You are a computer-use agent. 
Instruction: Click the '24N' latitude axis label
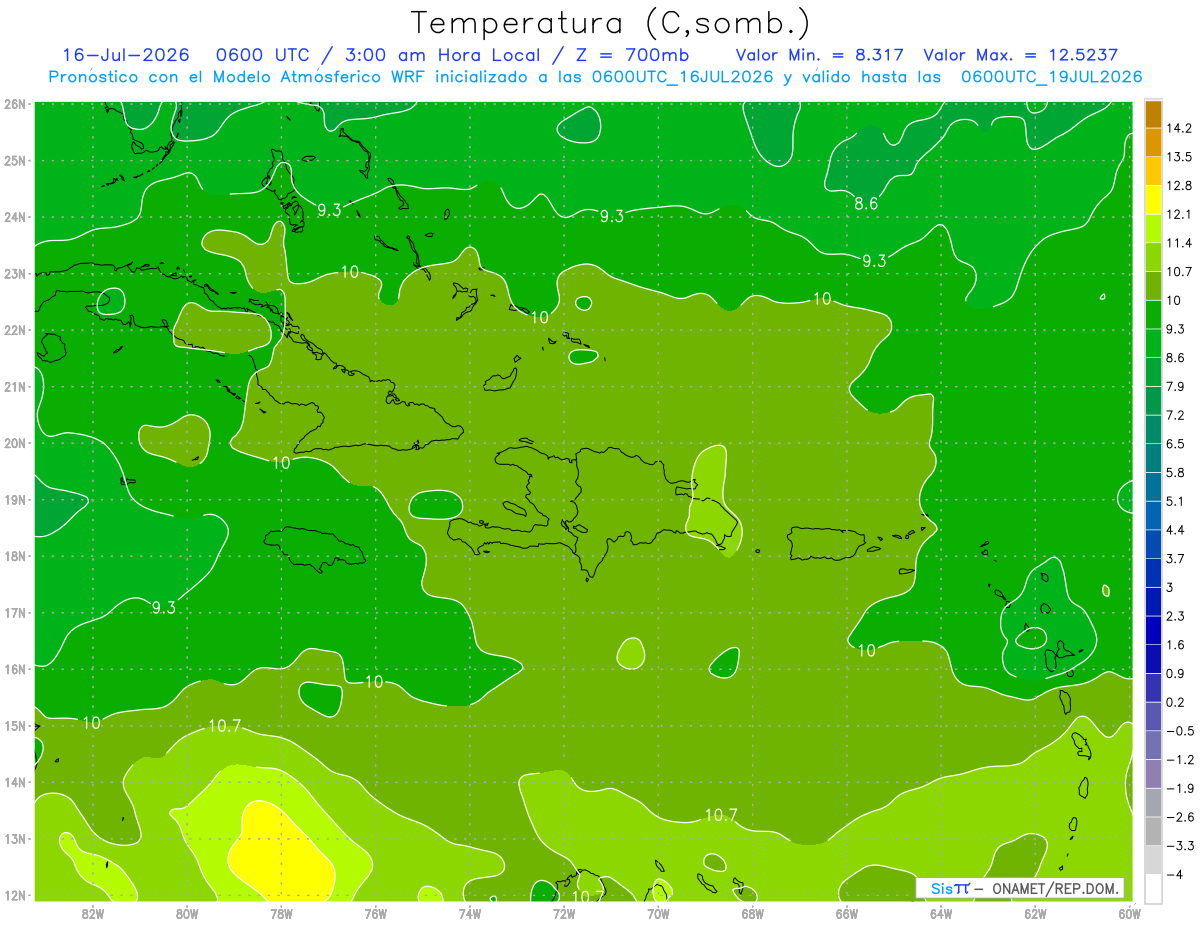tap(15, 217)
